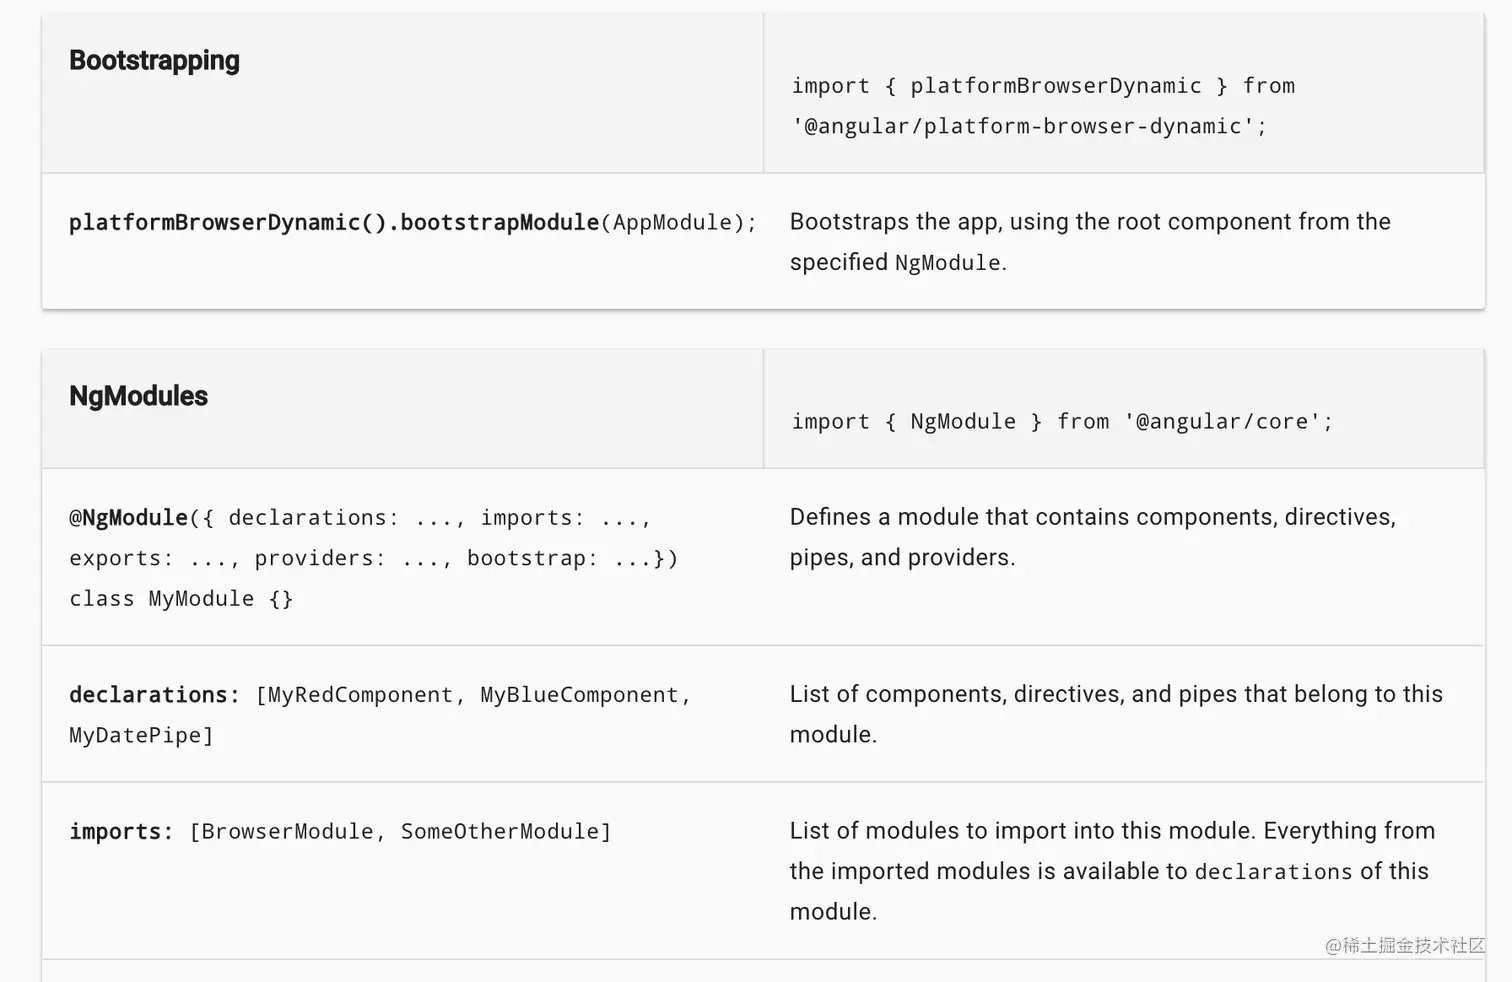The height and width of the screenshot is (982, 1512).
Task: Click MyDatePipe in the declarations list
Action: (136, 736)
